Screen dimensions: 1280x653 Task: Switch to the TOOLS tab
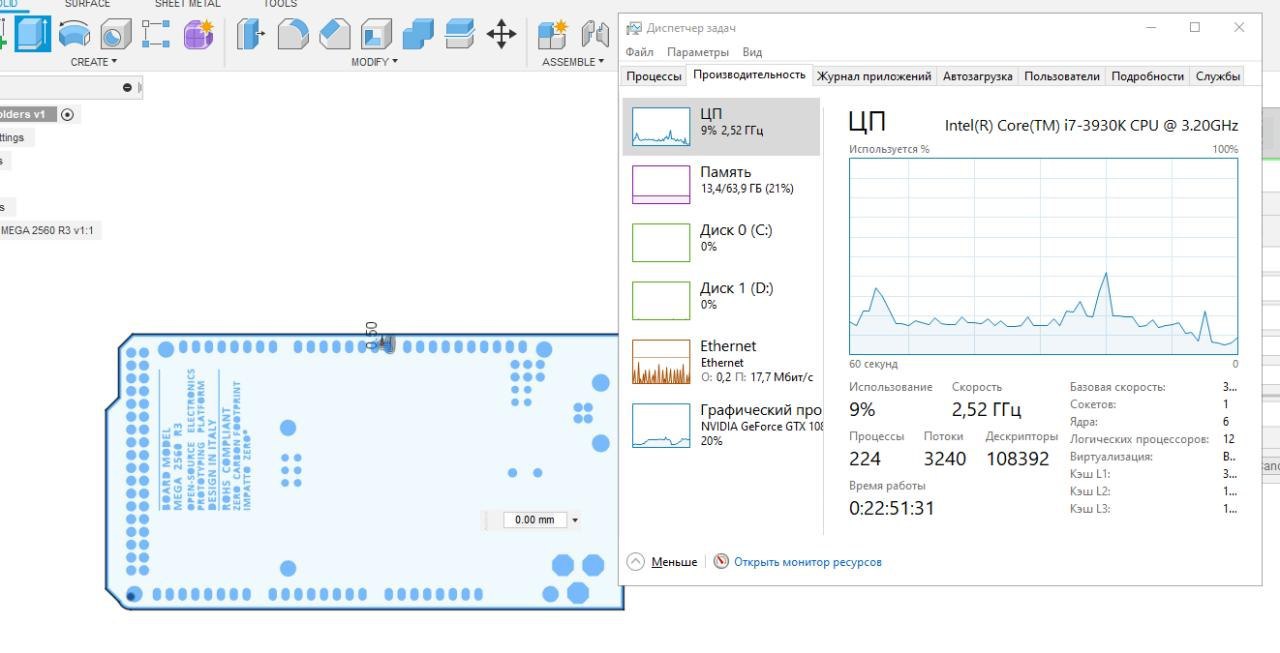[280, 4]
